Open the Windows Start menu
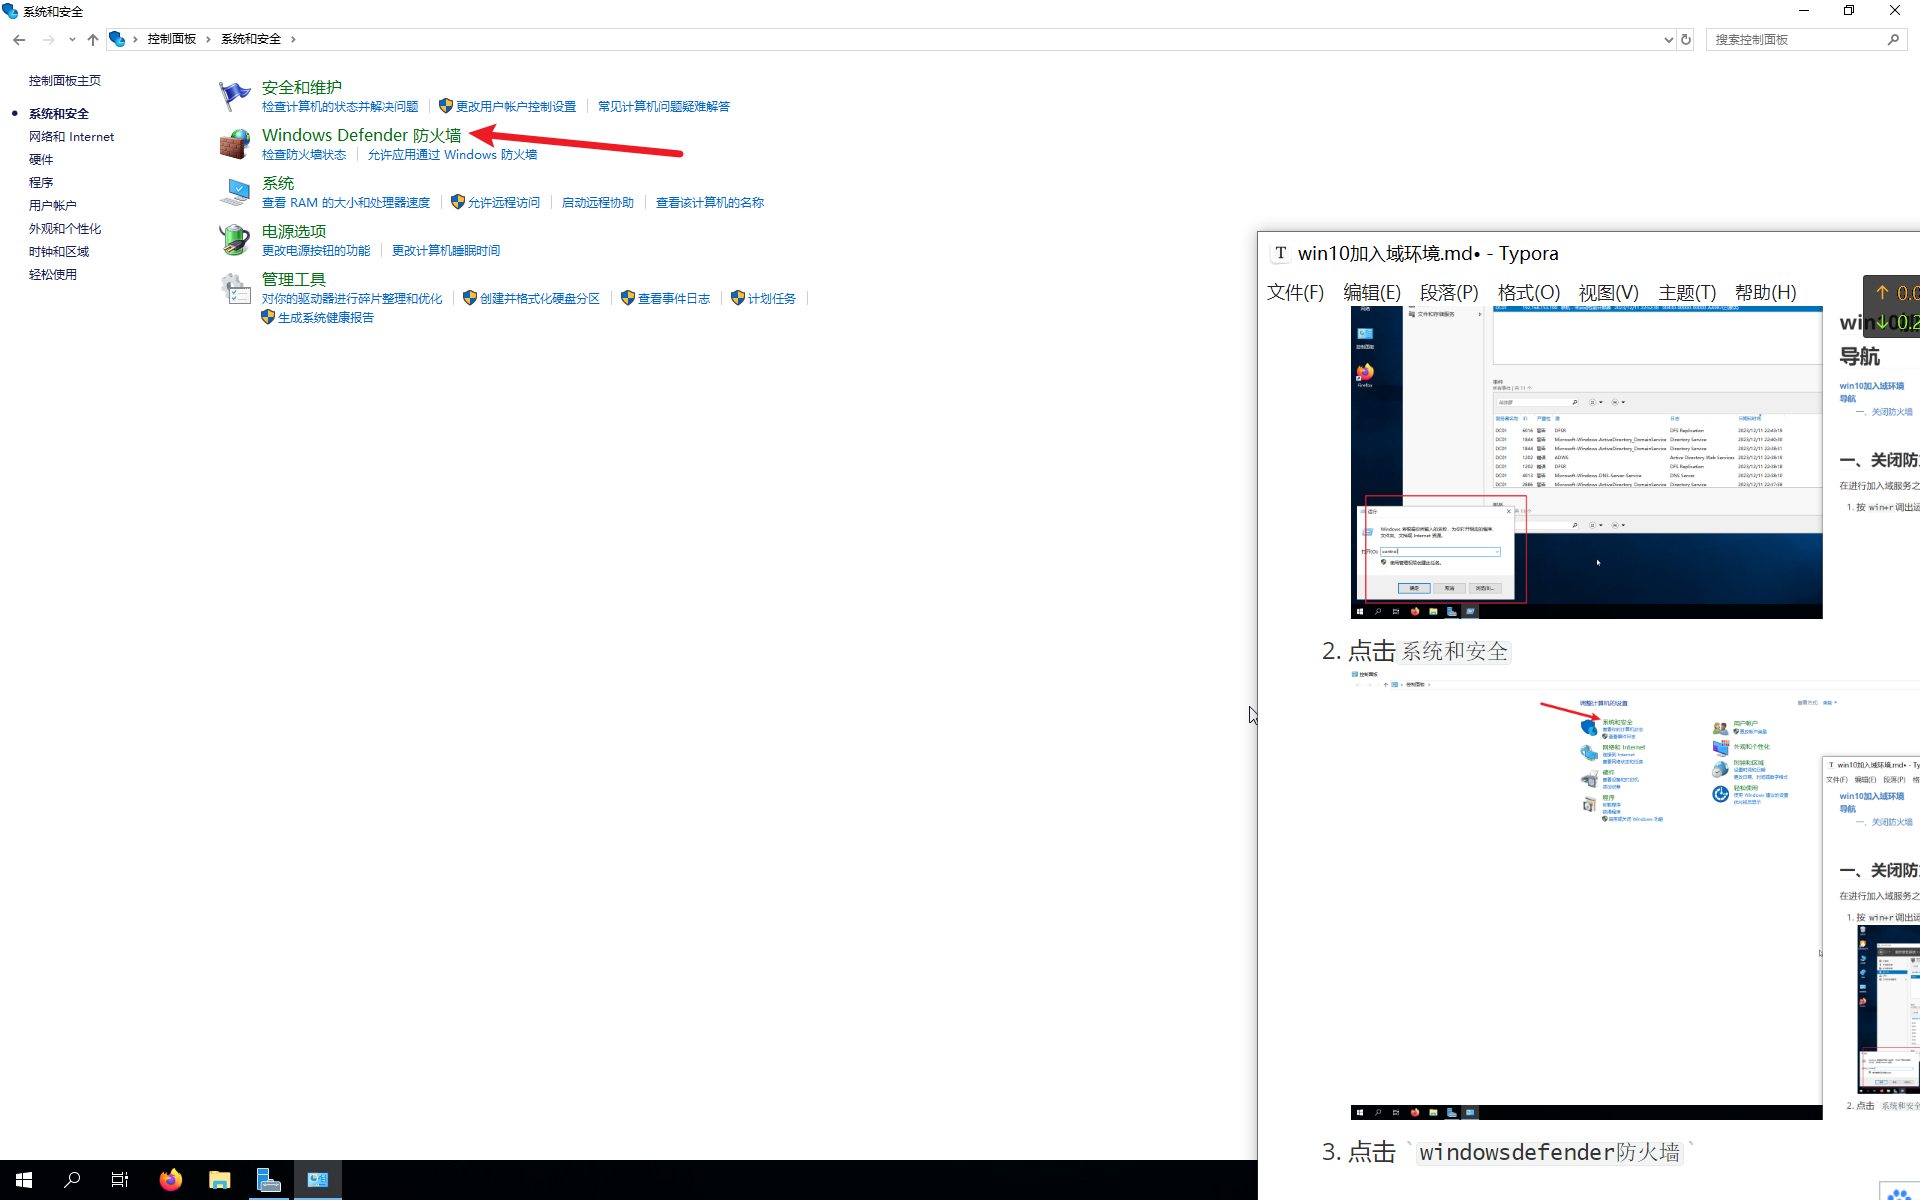This screenshot has width=1920, height=1200. (24, 1180)
